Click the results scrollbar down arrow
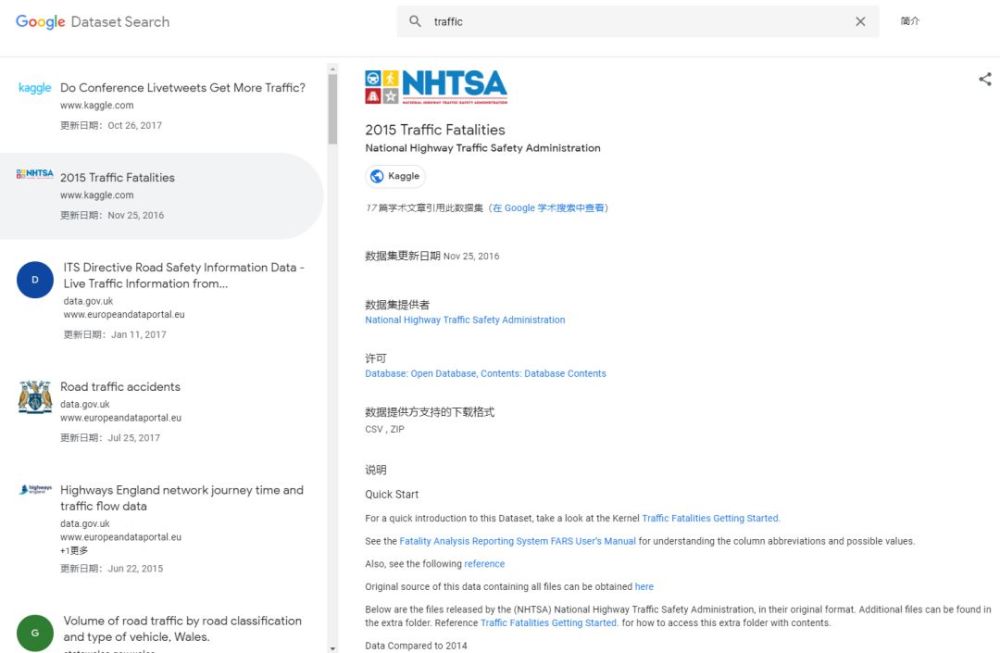Image resolution: width=1000 pixels, height=653 pixels. [333, 648]
